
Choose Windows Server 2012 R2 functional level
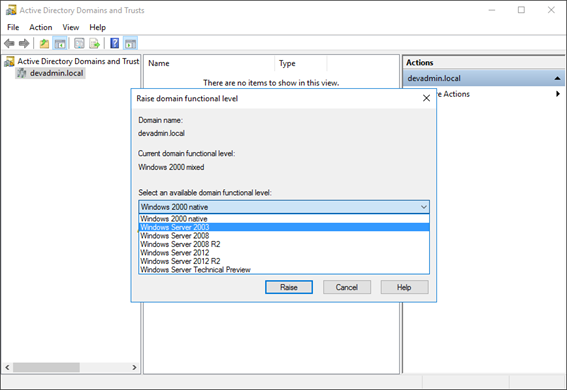point(284,261)
